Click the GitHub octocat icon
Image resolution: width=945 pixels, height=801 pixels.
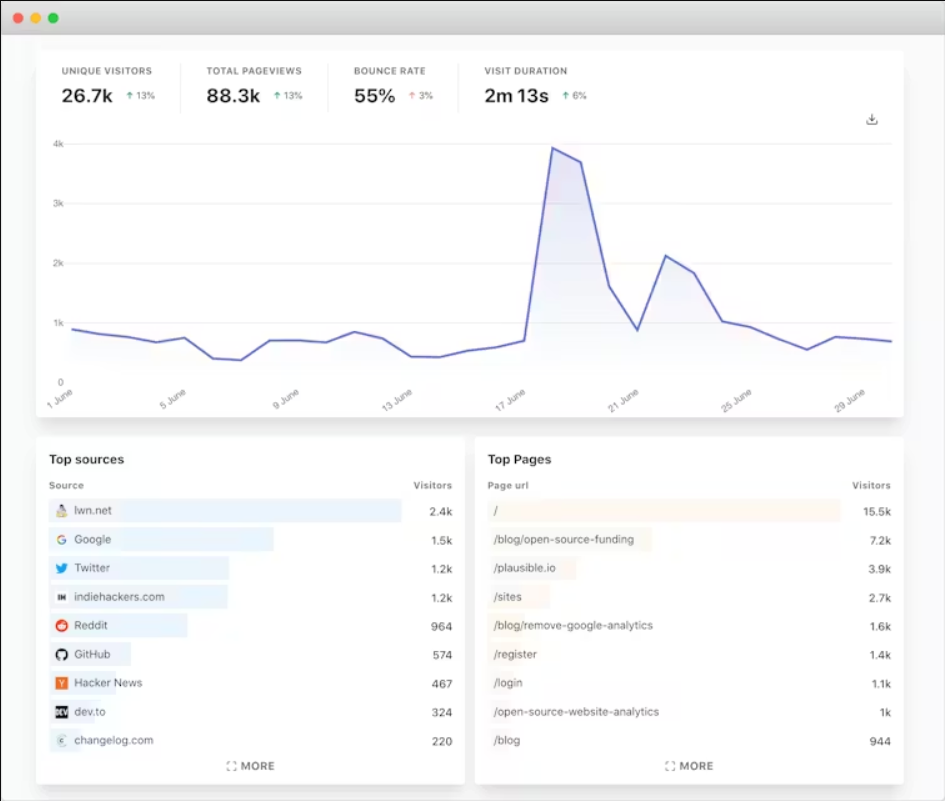(x=61, y=655)
